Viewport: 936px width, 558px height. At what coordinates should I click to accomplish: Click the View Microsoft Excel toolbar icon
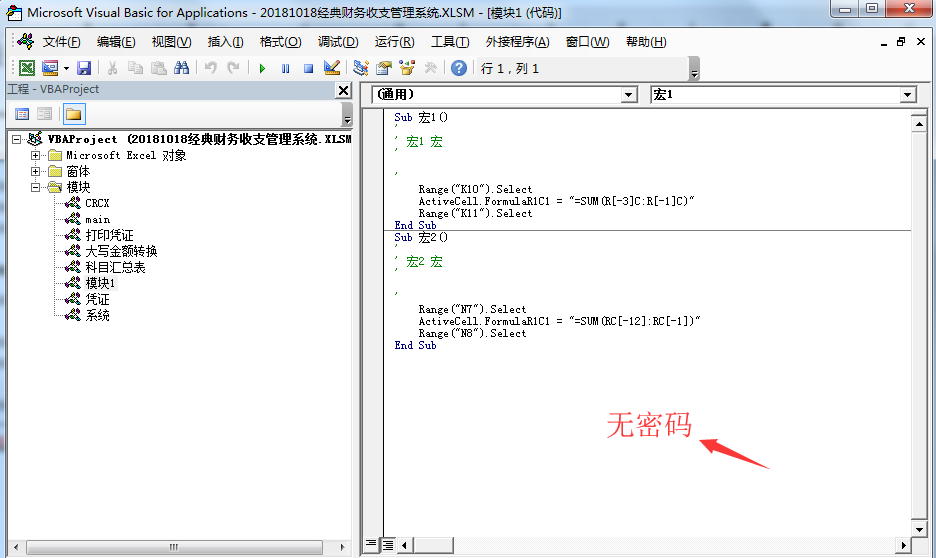(26, 68)
